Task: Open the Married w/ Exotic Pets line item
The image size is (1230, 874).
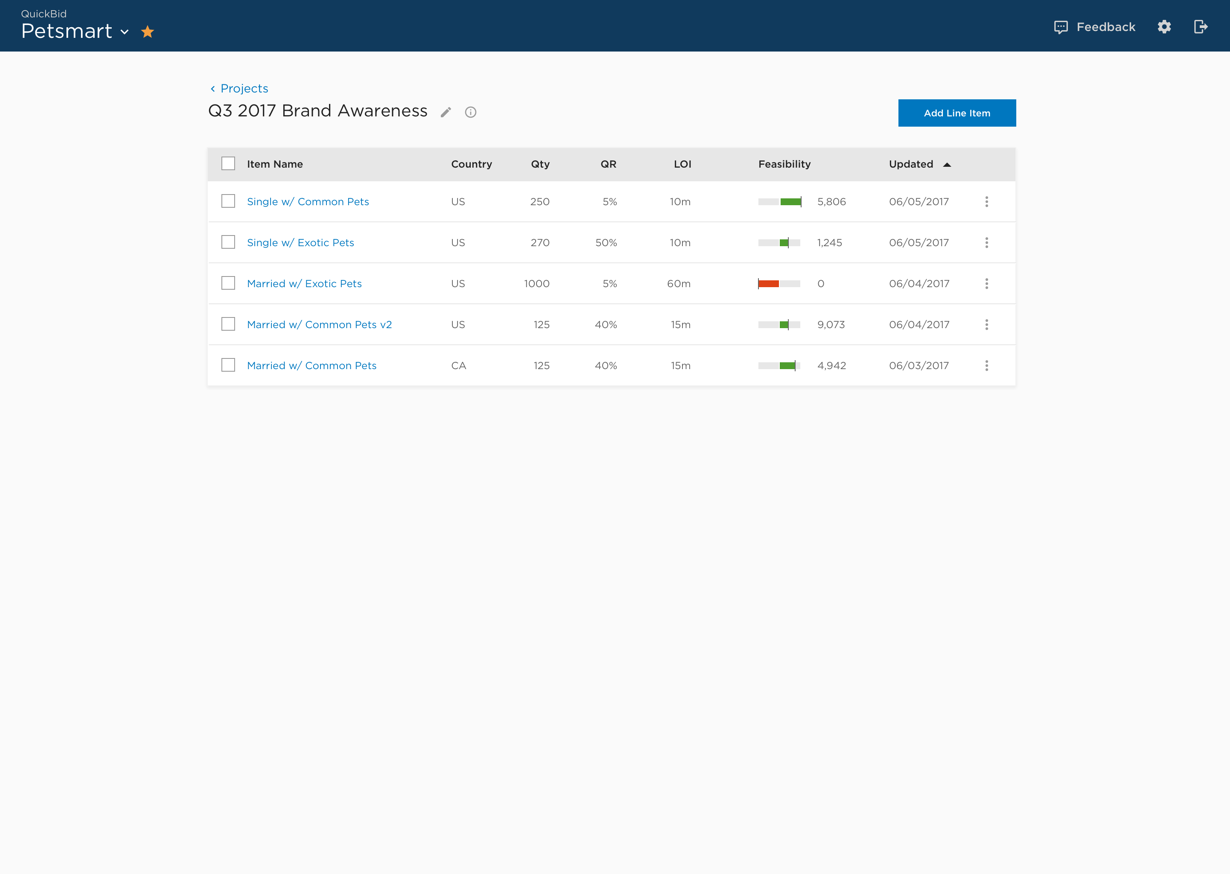Action: [x=303, y=283]
